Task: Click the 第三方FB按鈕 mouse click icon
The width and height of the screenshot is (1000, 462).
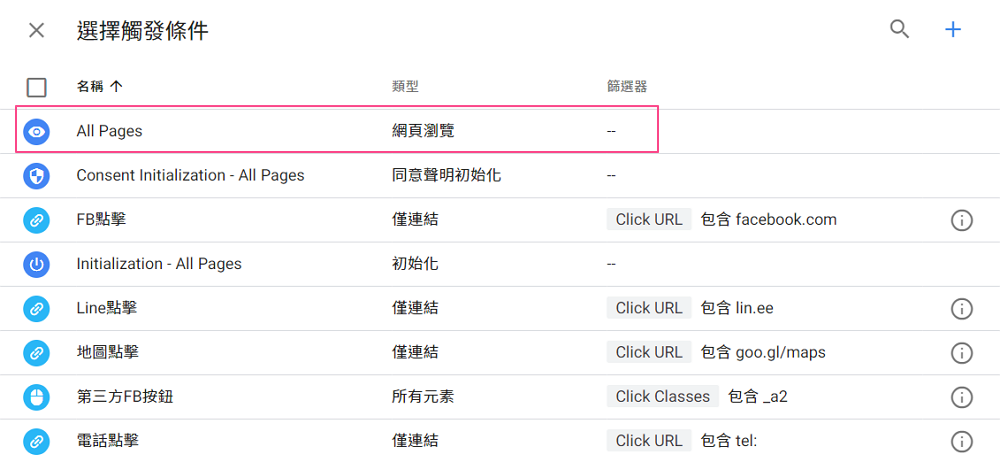Action: (x=36, y=397)
